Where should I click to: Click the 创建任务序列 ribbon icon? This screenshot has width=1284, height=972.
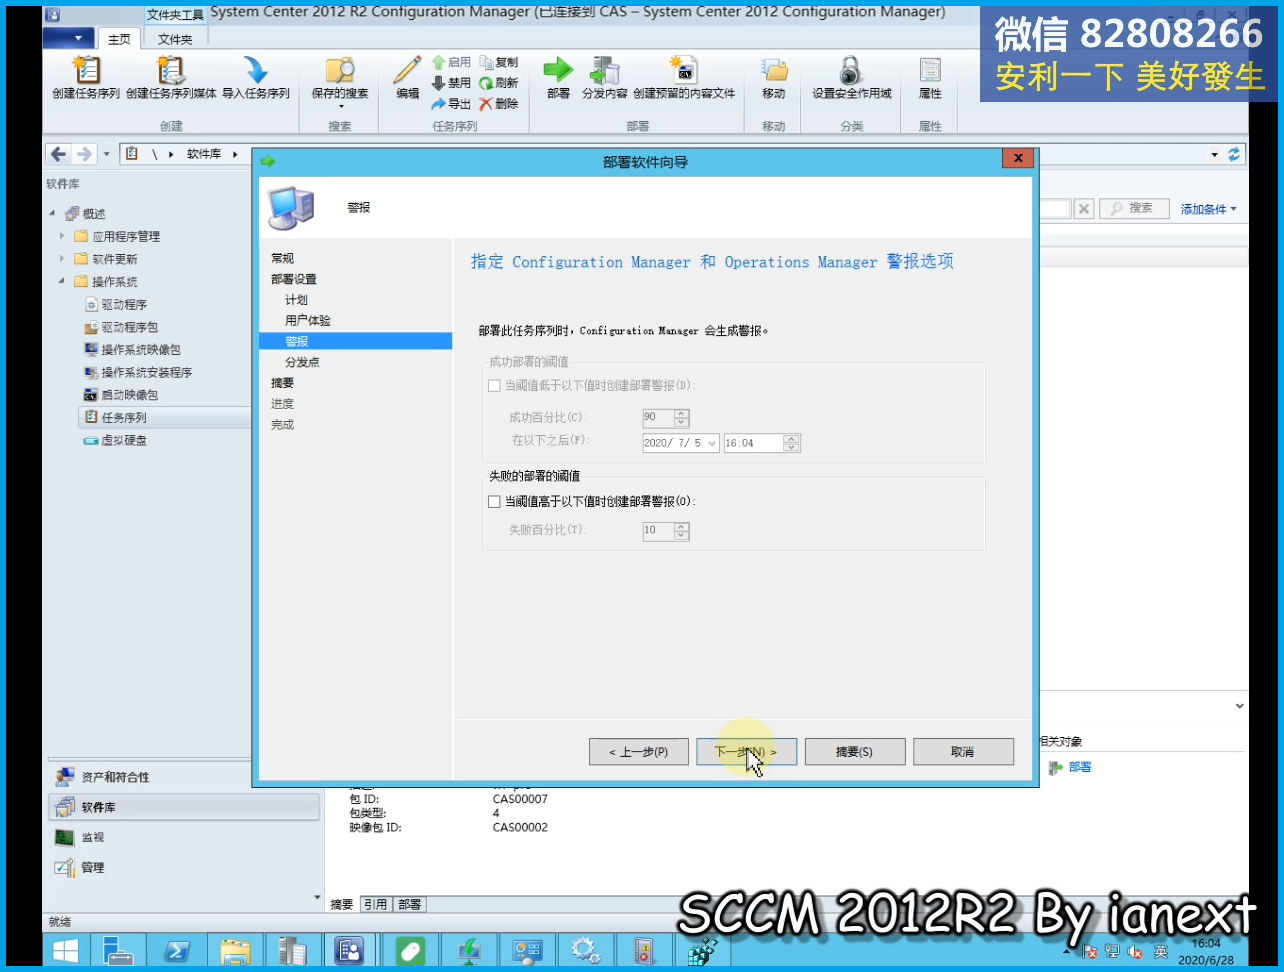coord(86,70)
